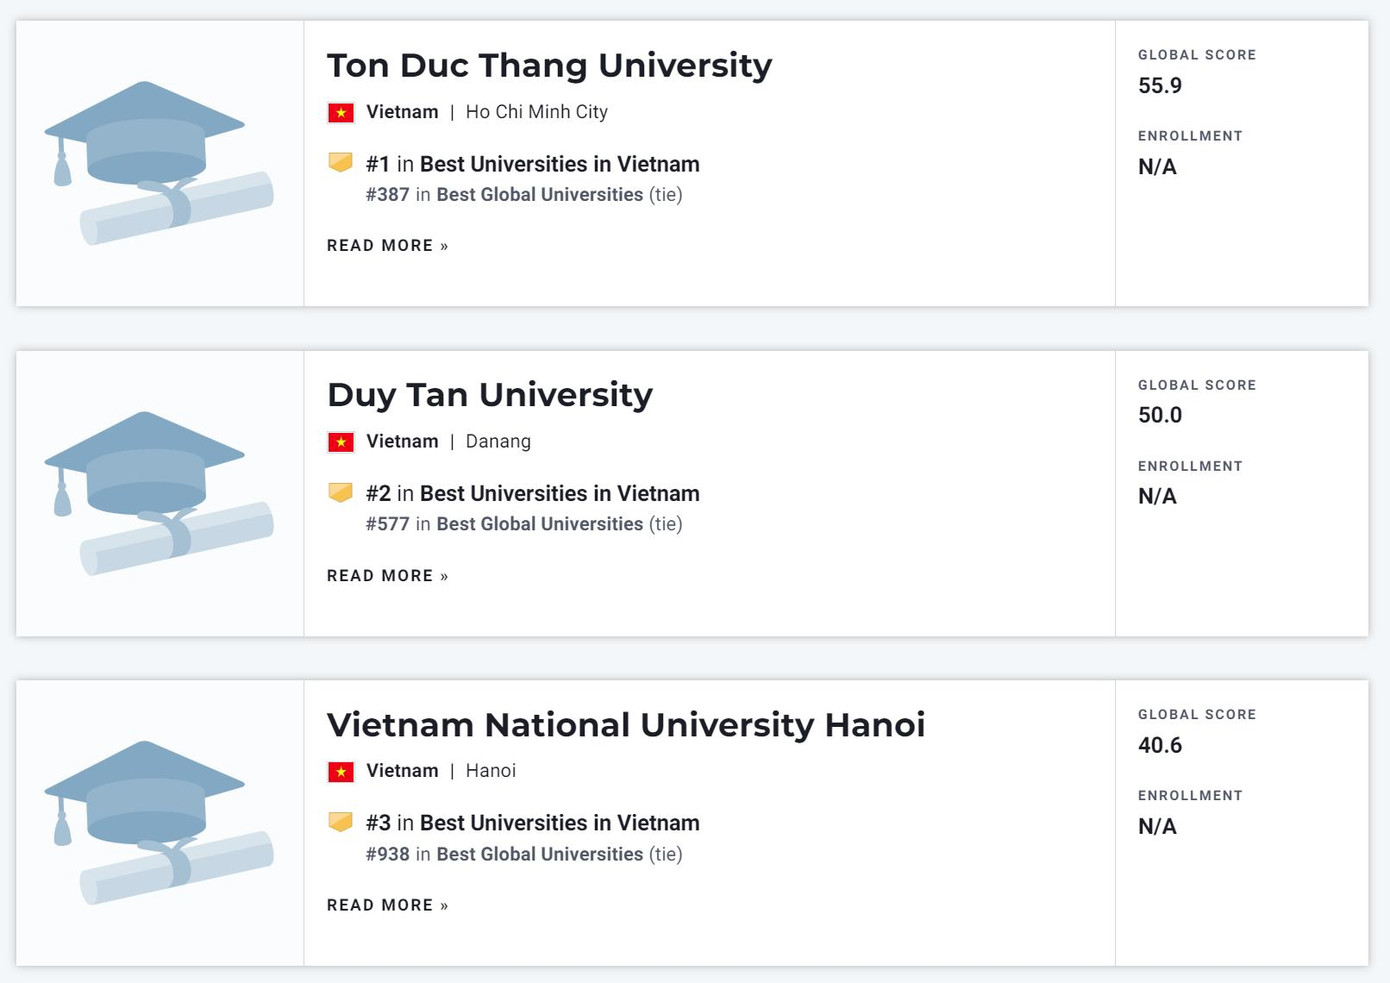This screenshot has width=1390, height=983.
Task: Expand READ MORE for Ton Duc Thang University
Action: coord(387,245)
